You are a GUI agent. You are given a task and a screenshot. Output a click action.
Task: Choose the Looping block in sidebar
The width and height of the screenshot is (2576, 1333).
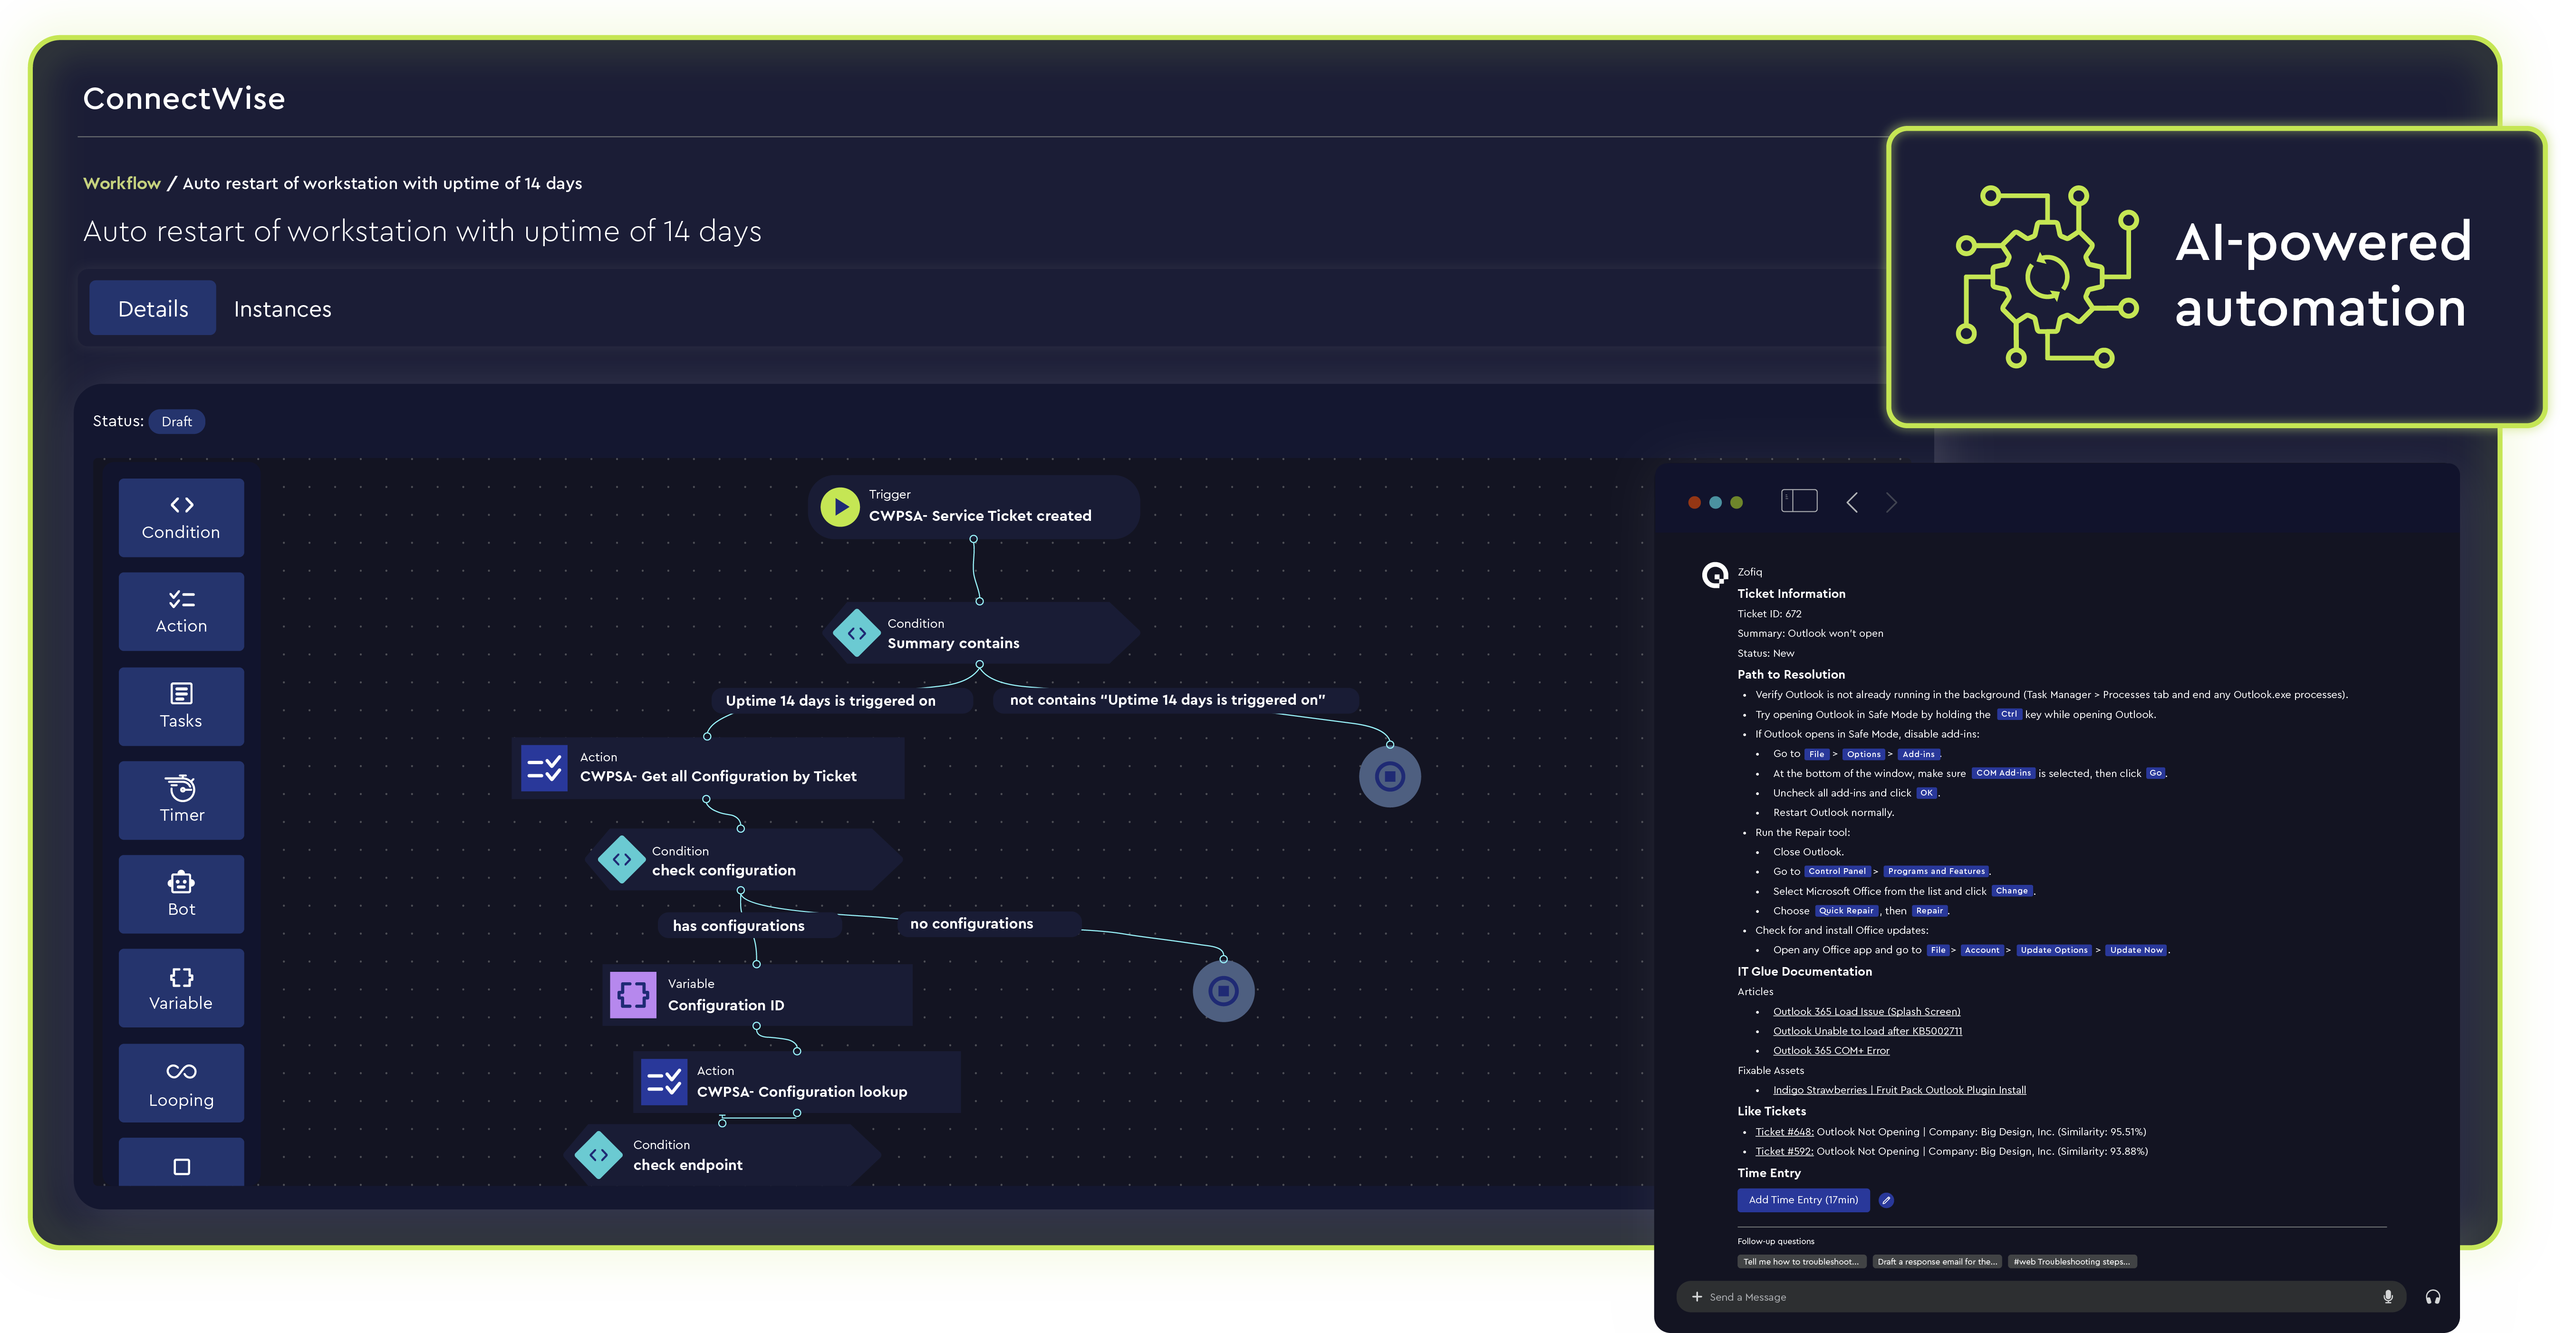coord(181,1083)
